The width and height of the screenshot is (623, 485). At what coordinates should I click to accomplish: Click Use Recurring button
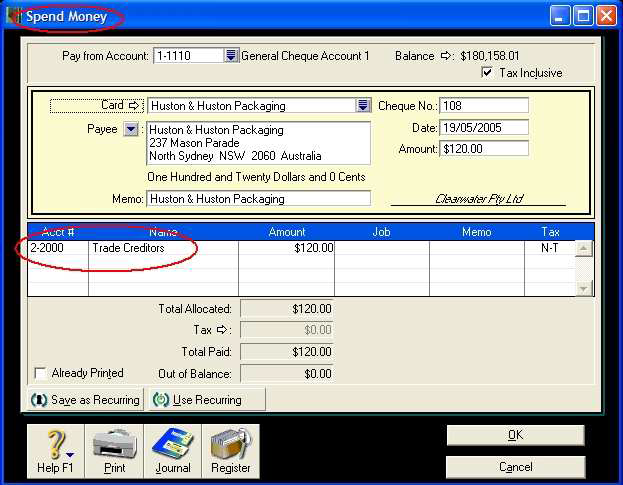click(207, 400)
